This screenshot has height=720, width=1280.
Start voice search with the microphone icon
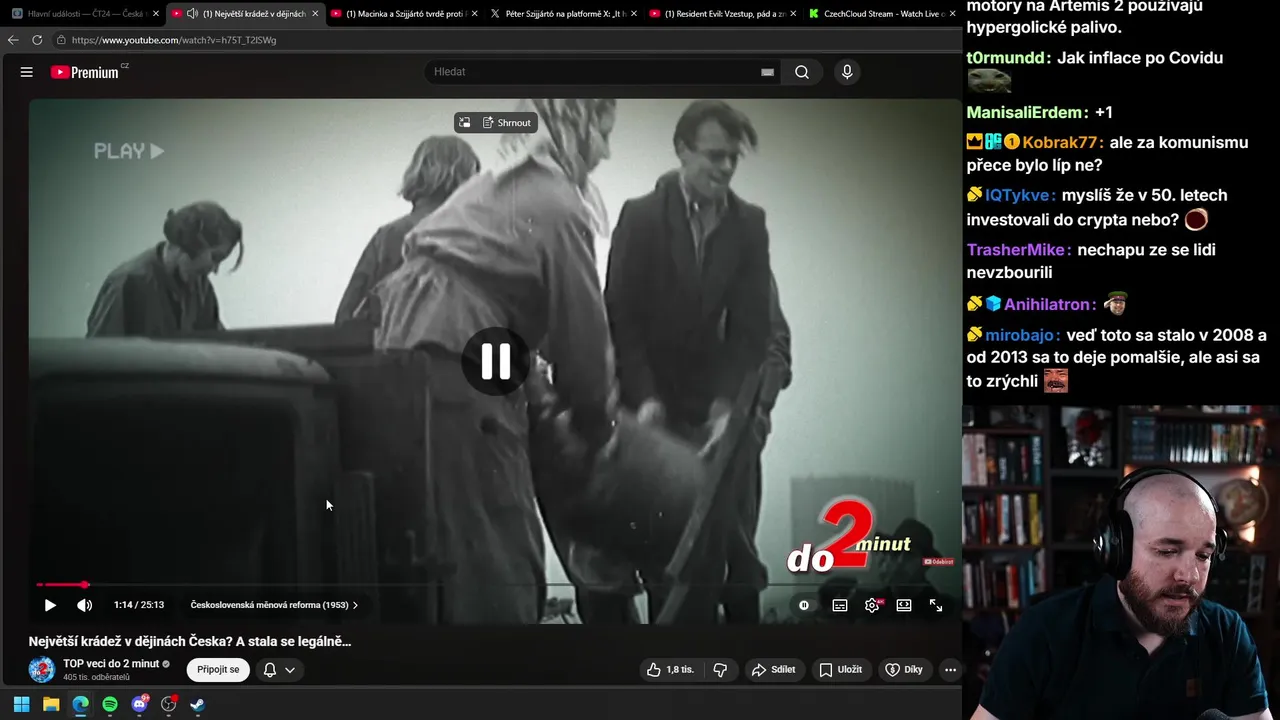click(x=847, y=72)
